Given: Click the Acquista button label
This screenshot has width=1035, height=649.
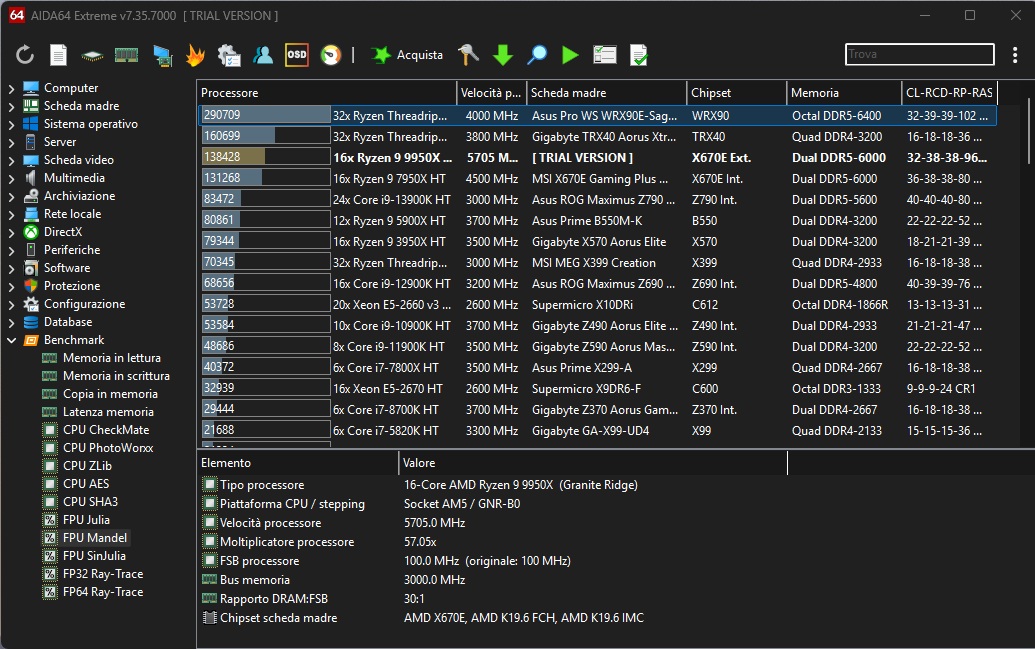Looking at the screenshot, I should [x=420, y=55].
